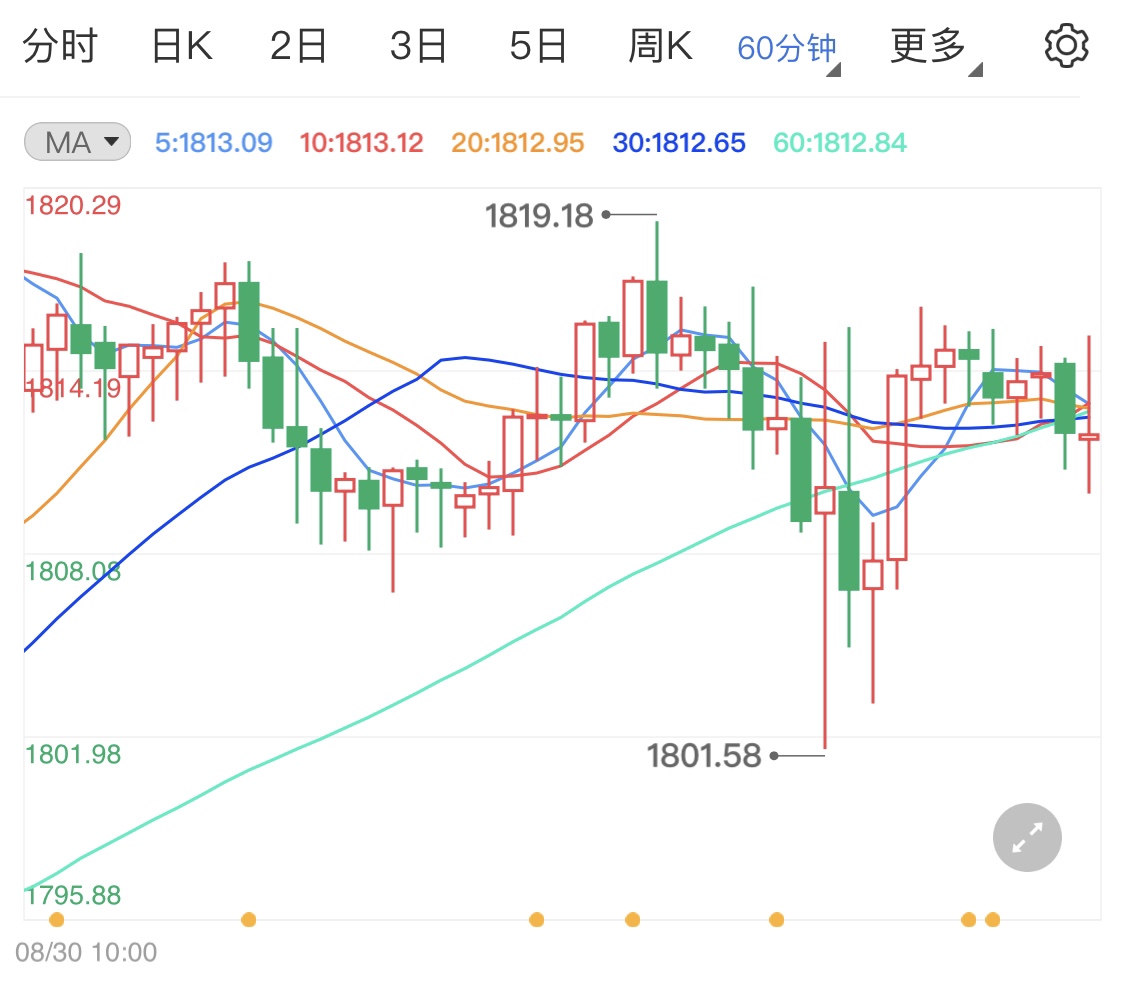Click MA 10:1813.12 value
The image size is (1125, 983).
362,143
